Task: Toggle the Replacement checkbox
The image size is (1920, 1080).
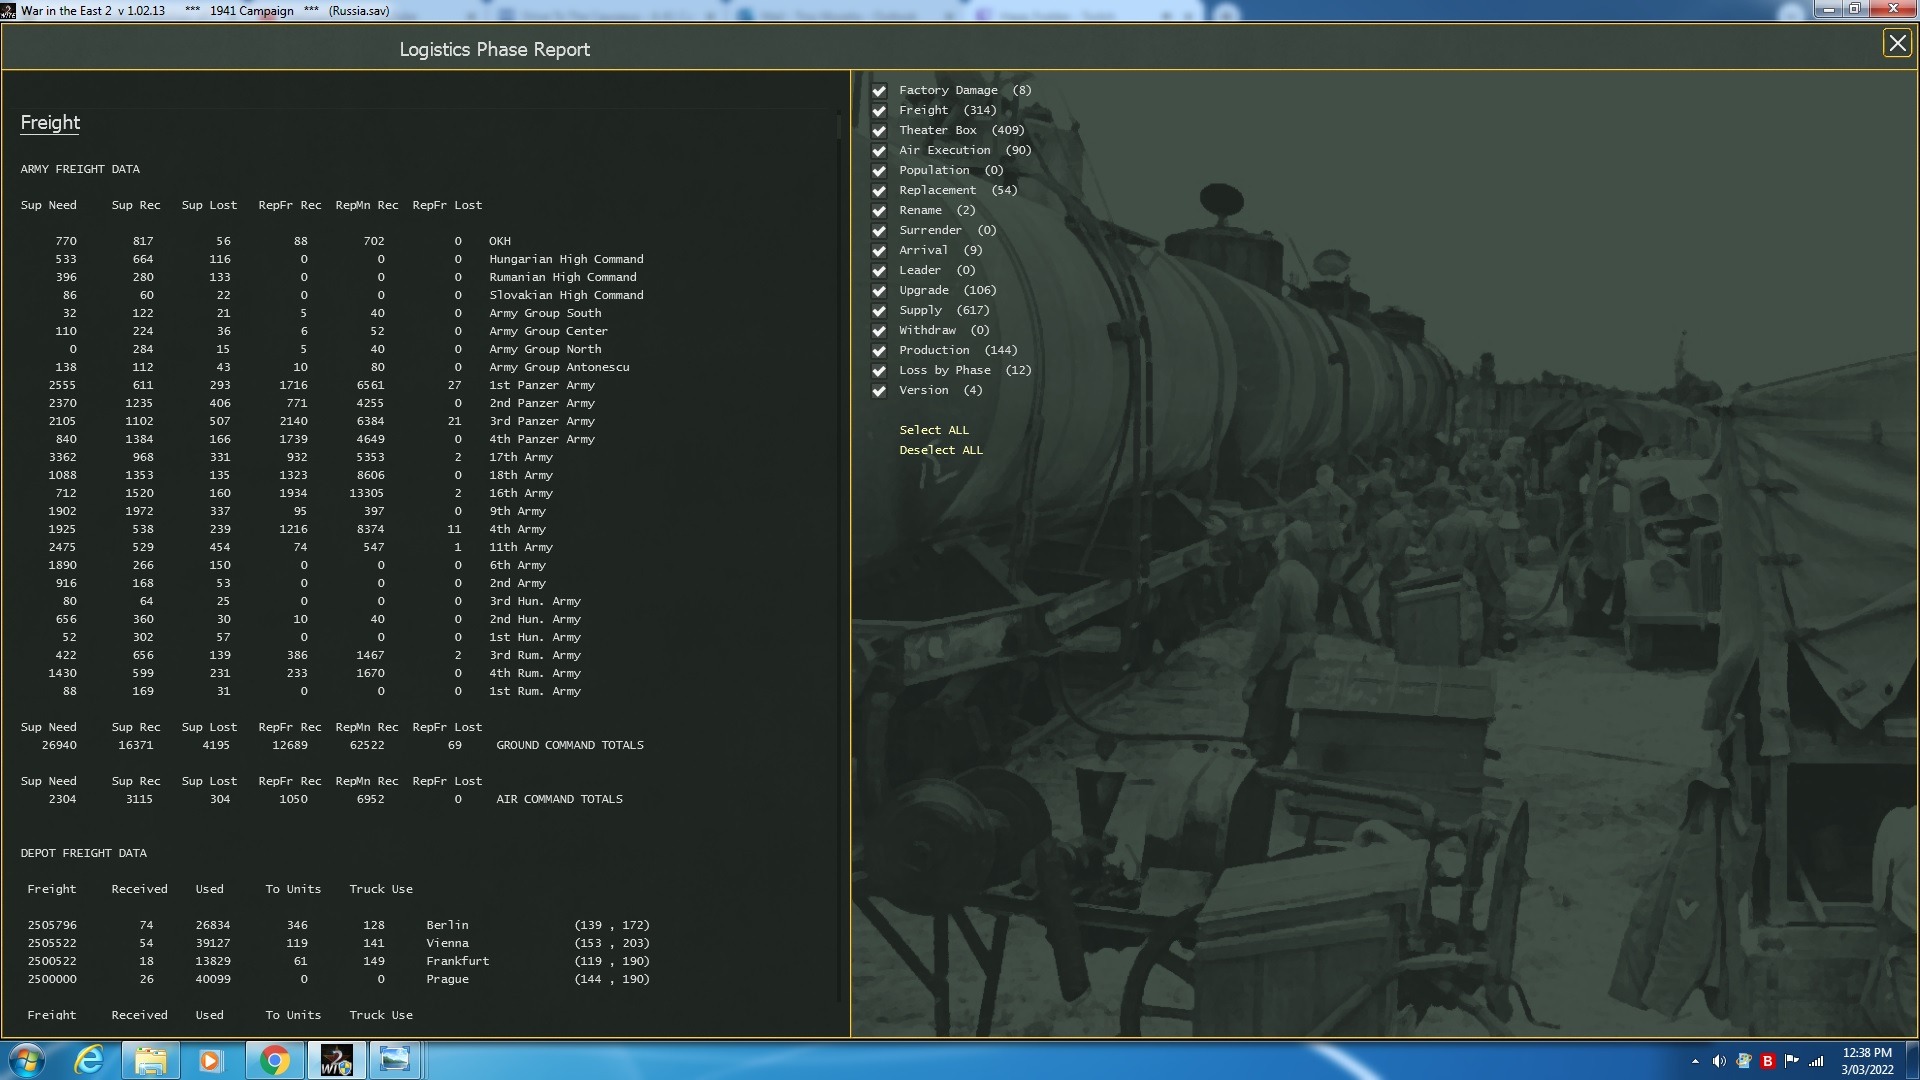Action: pyautogui.click(x=879, y=190)
